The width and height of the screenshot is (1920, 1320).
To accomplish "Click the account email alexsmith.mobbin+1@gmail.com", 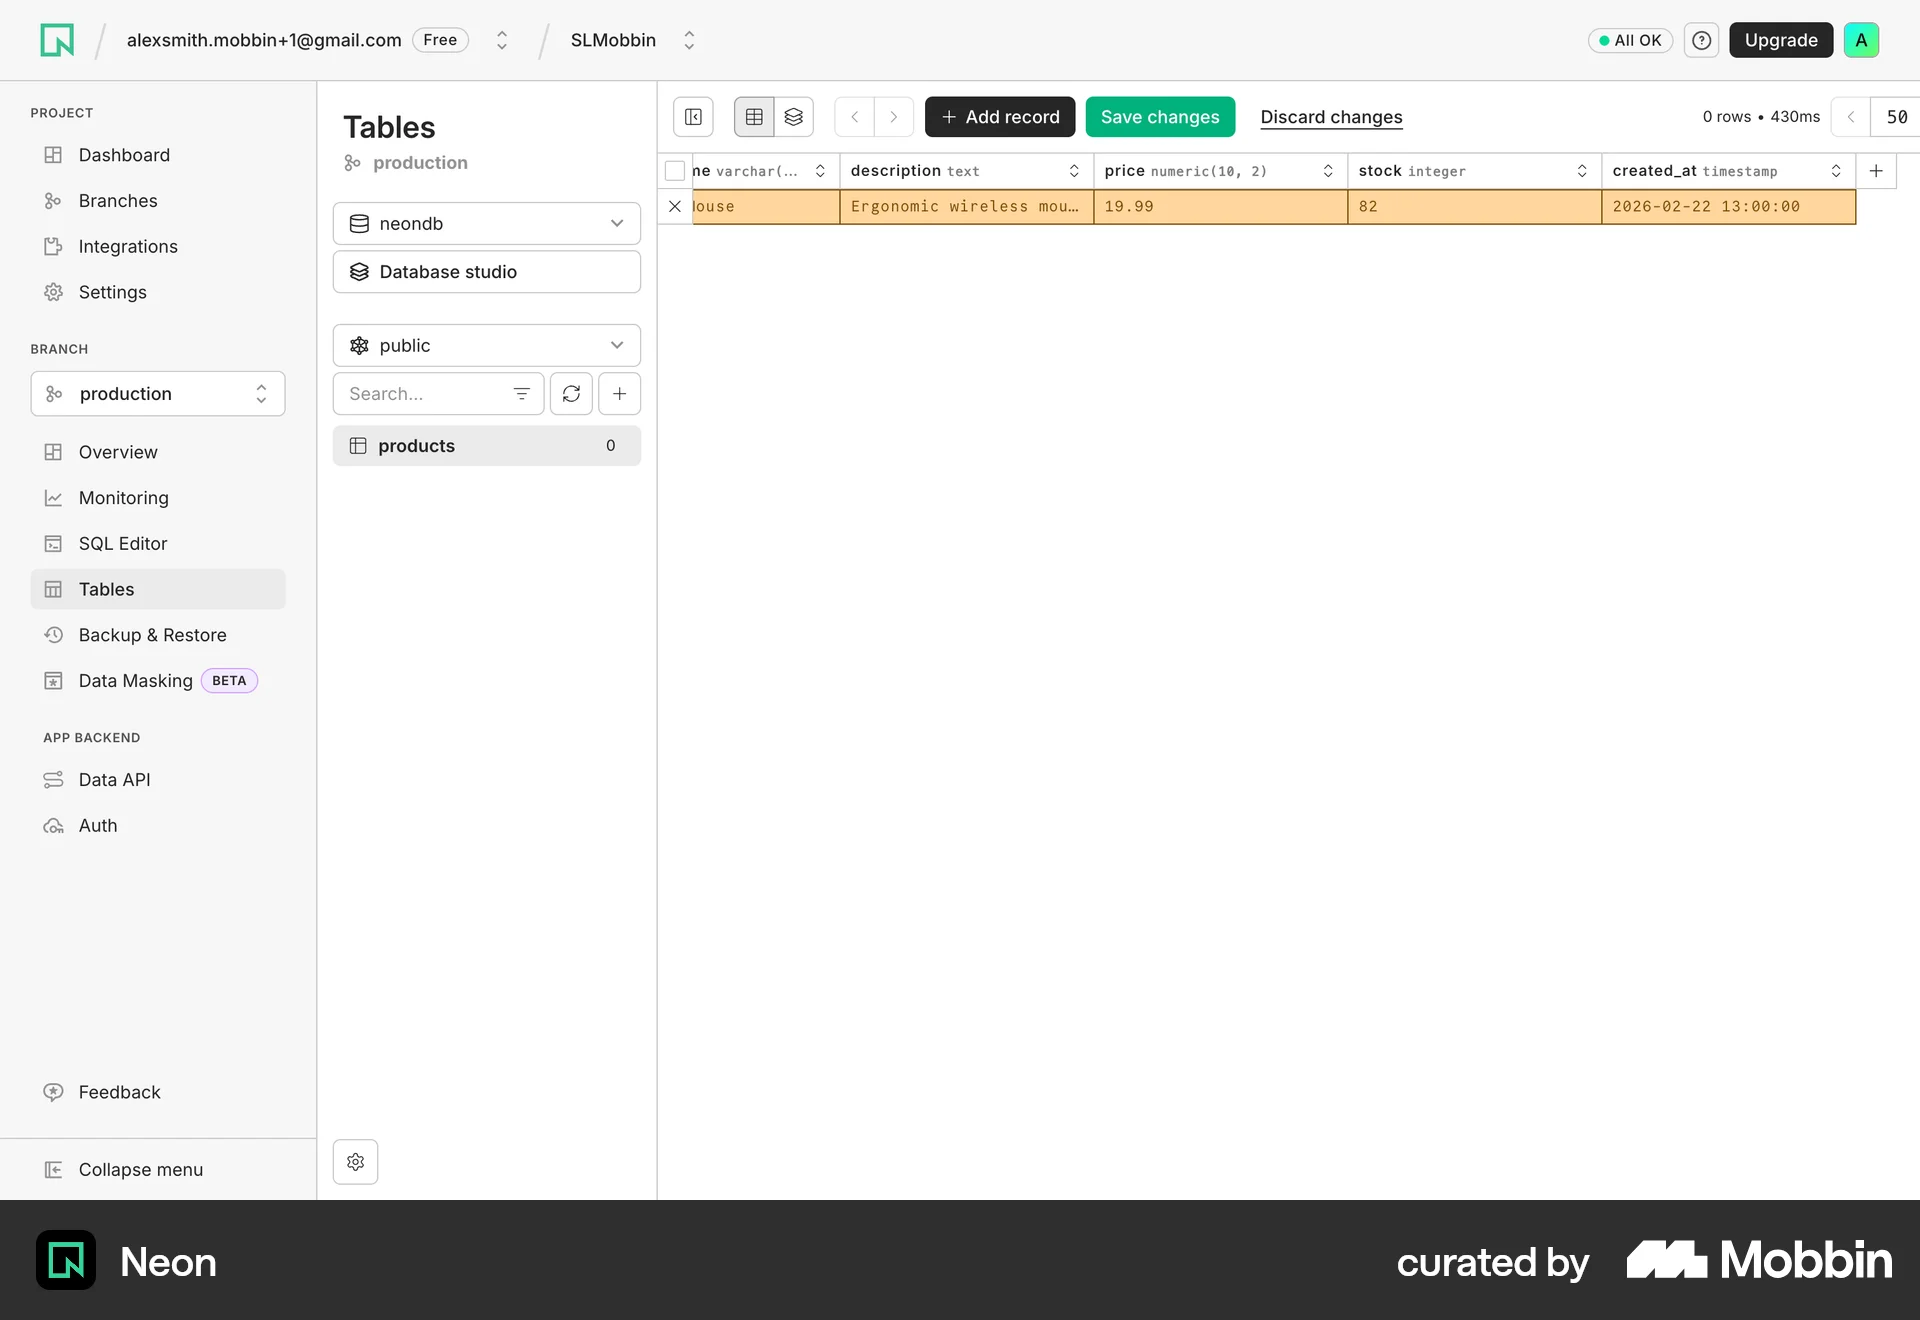I will [264, 40].
